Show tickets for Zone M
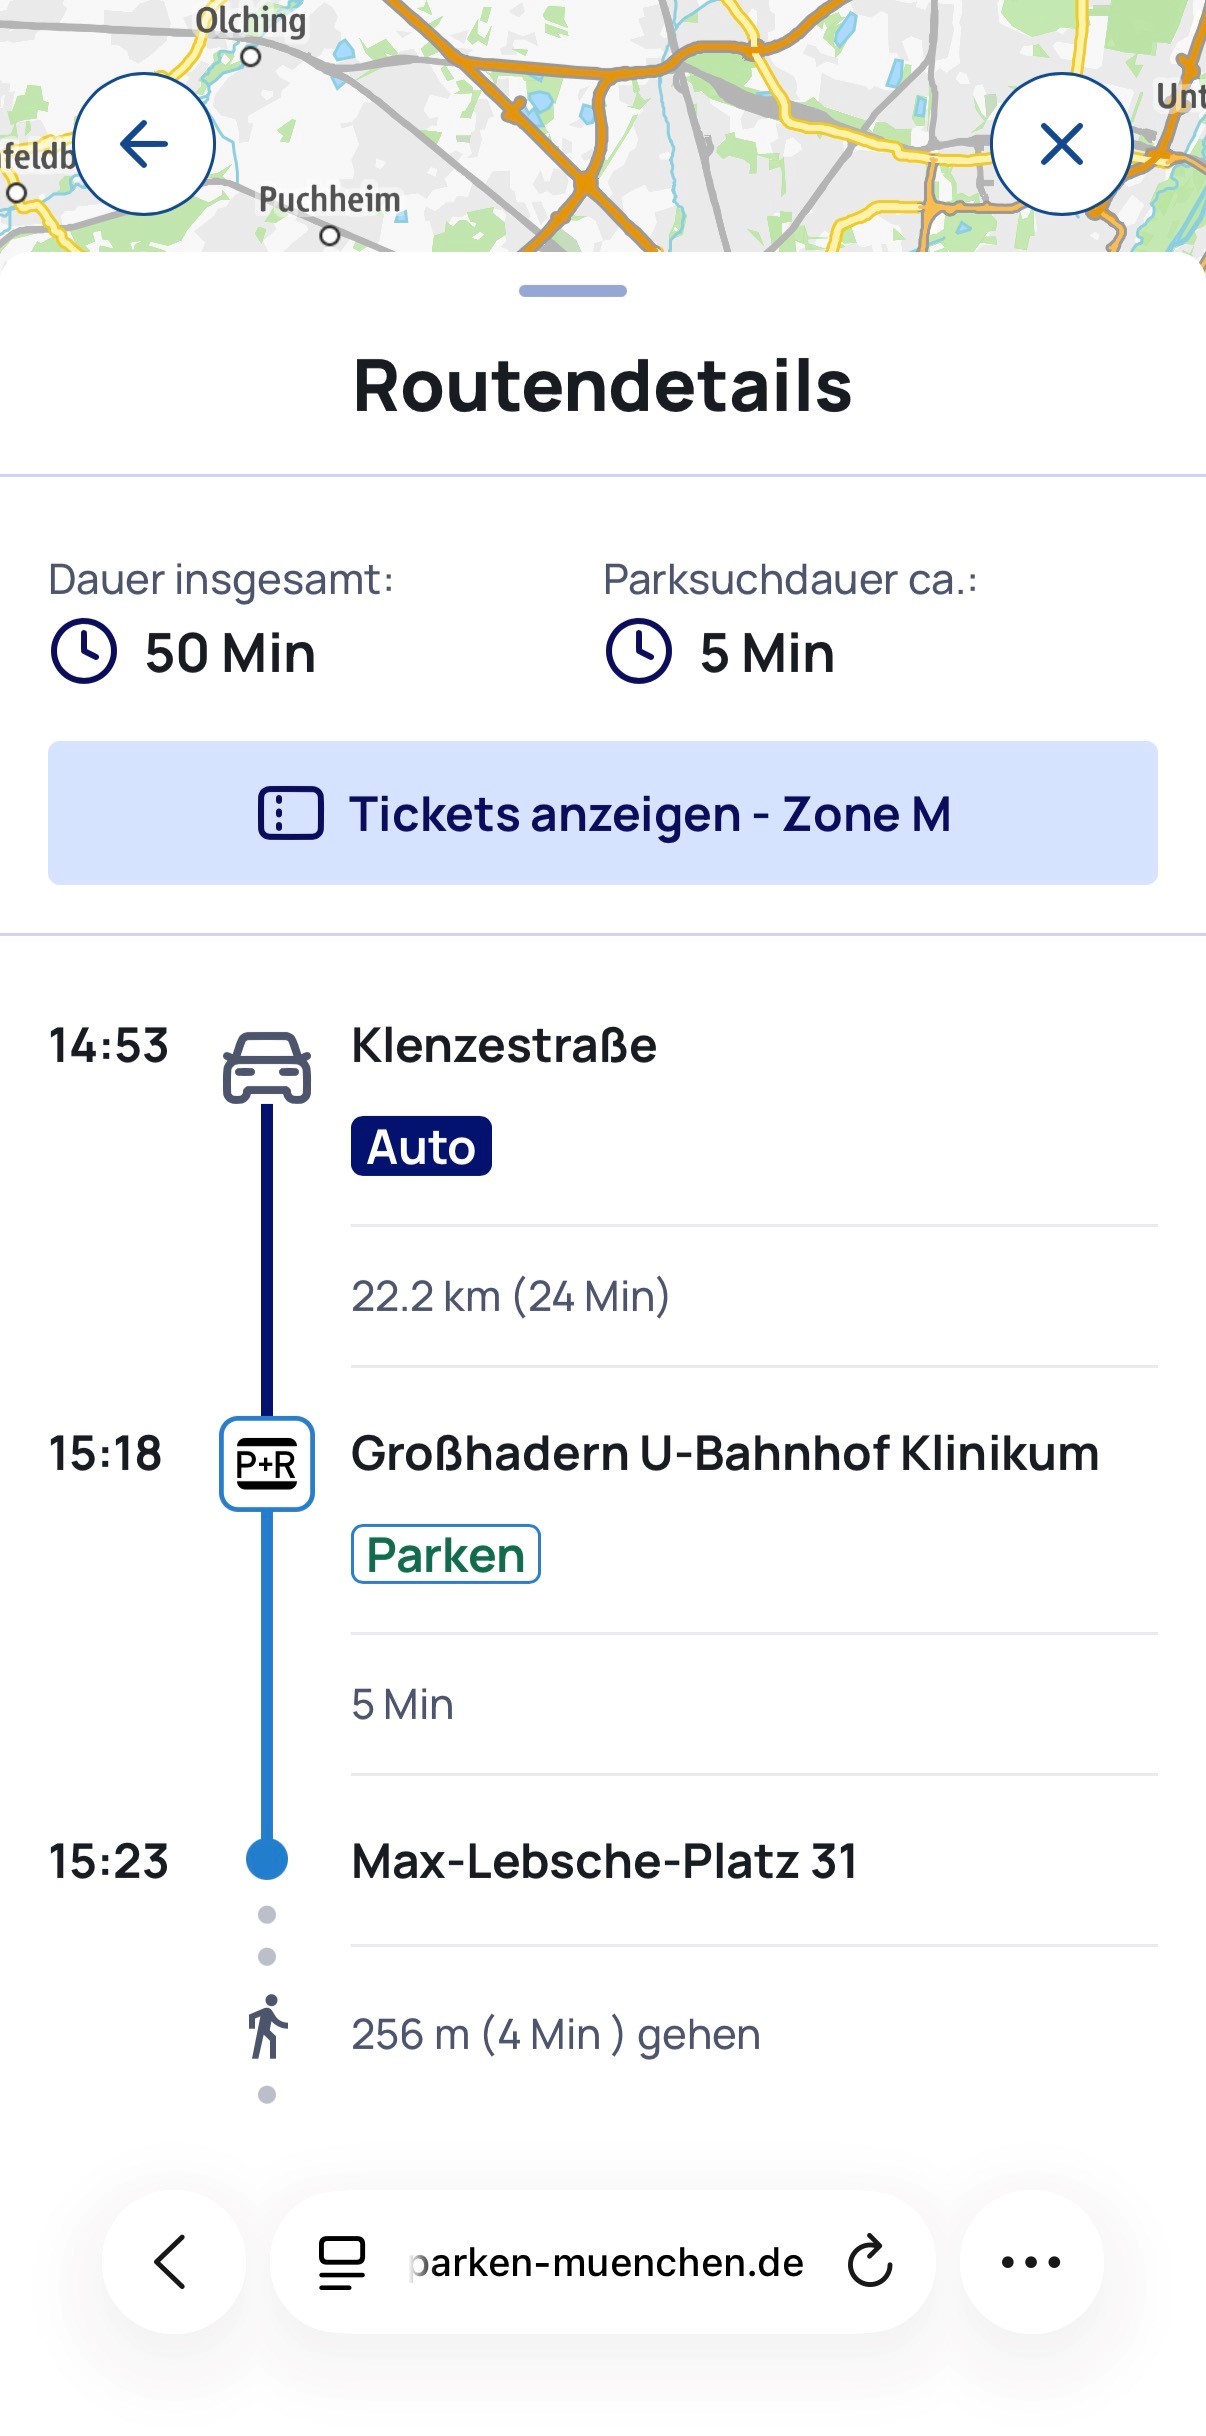The height and width of the screenshot is (2436, 1206). [x=603, y=813]
